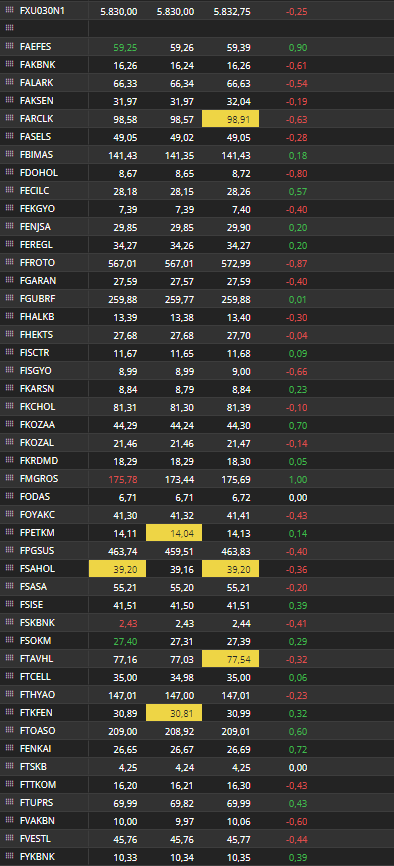Select the grid icon on the FGARAN row

tap(9, 281)
